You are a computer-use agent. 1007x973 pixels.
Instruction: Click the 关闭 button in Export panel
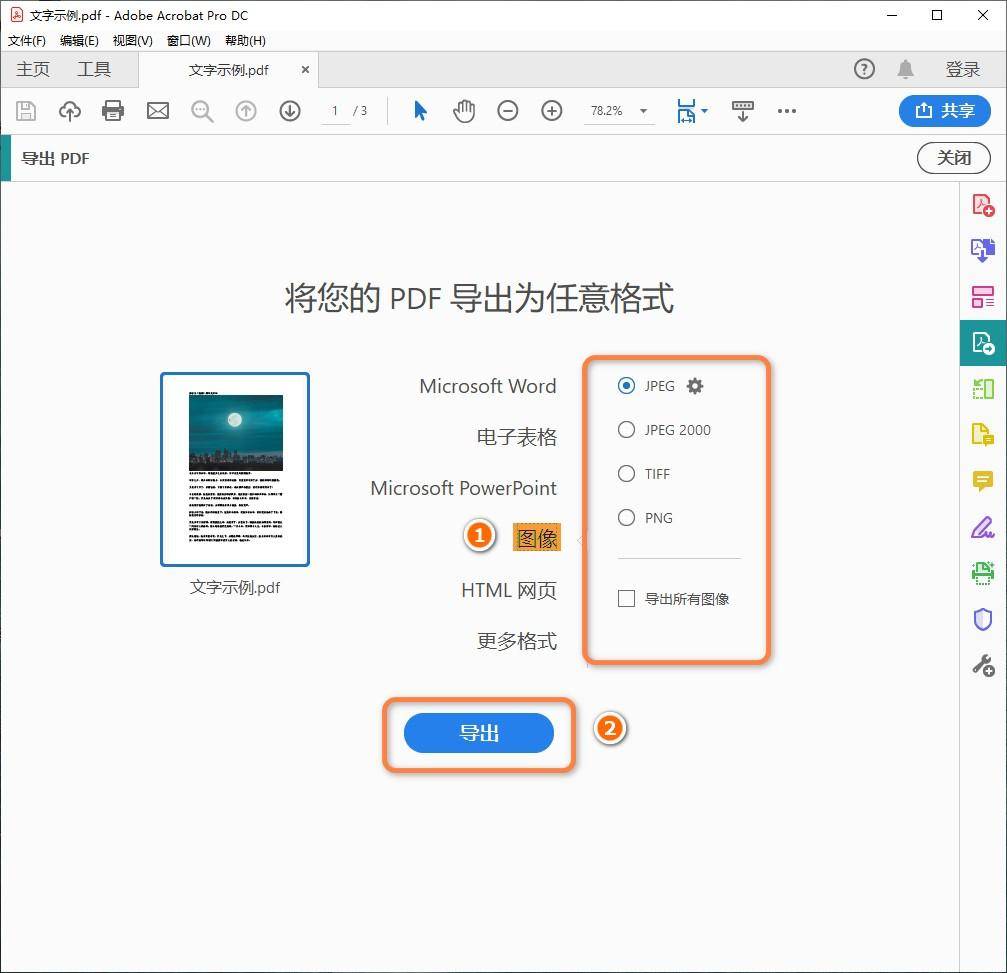pos(954,158)
